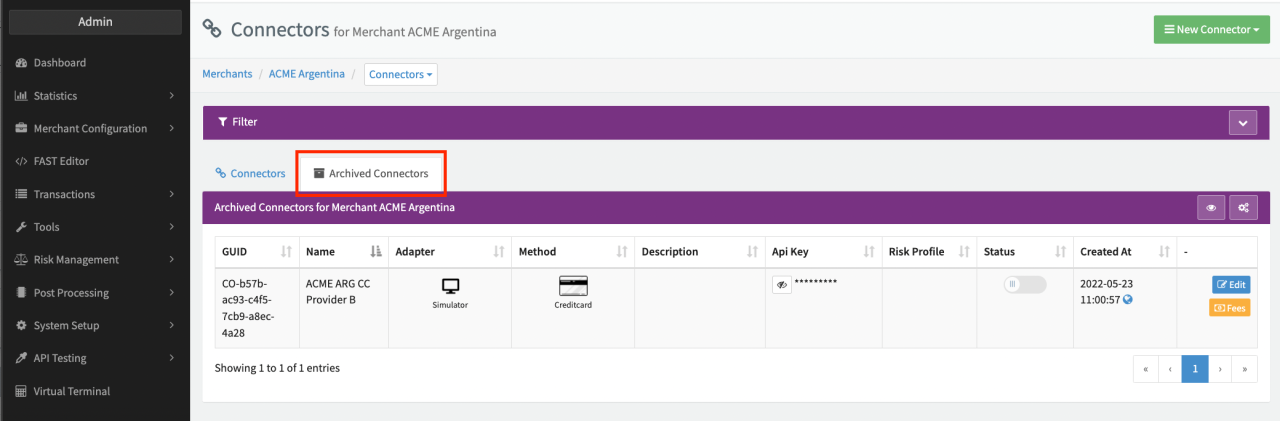Viewport: 1280px width, 421px height.
Task: Open table settings with the gears icon
Action: click(x=1243, y=208)
